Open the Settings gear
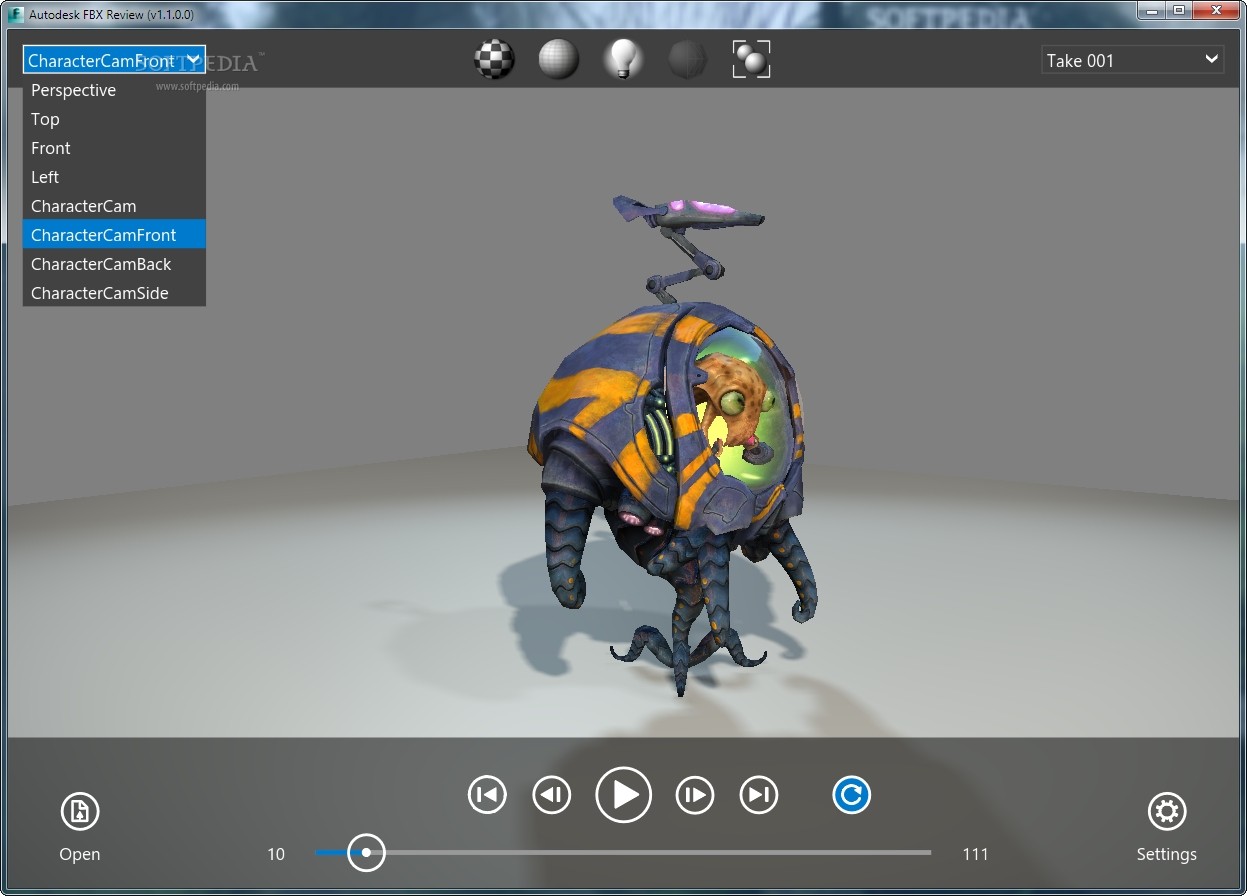1247x896 pixels. [1166, 811]
